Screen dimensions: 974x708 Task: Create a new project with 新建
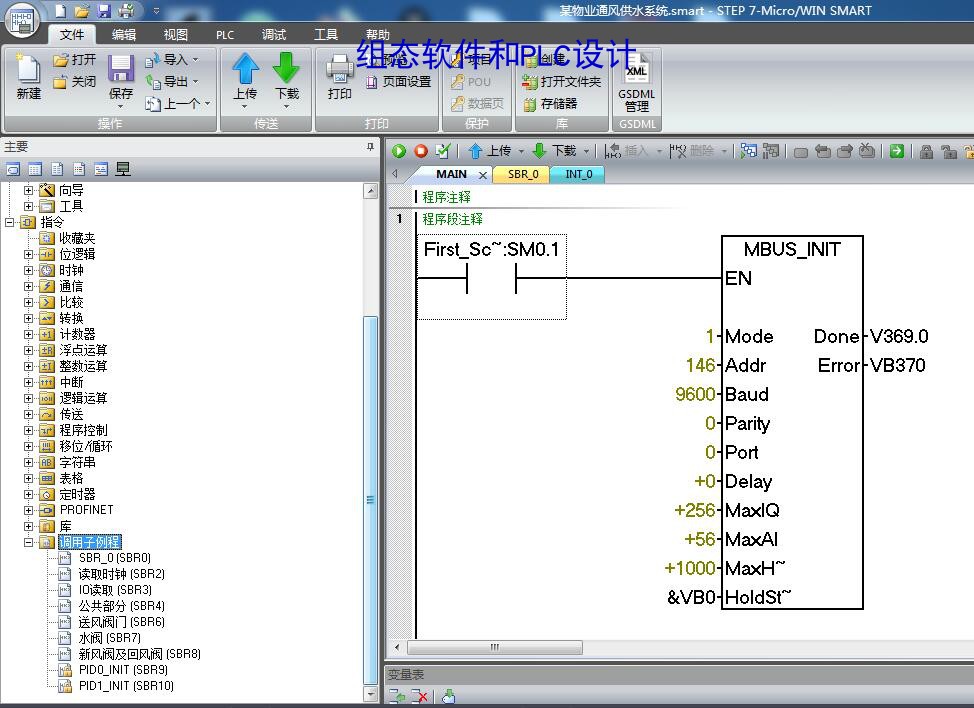click(x=29, y=76)
